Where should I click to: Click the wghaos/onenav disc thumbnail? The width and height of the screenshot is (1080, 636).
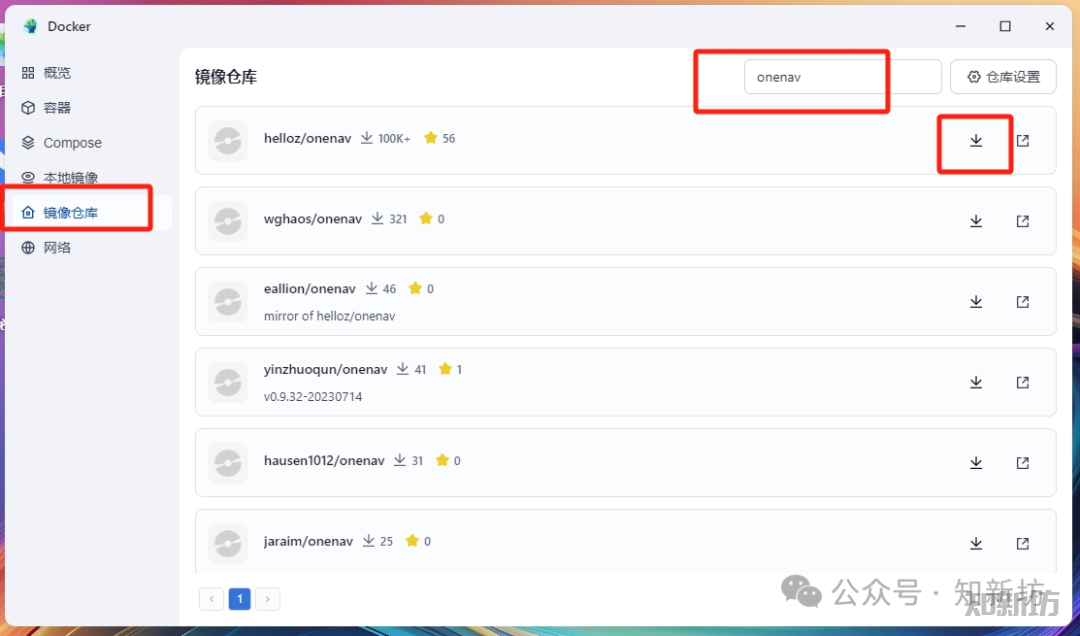pos(228,221)
